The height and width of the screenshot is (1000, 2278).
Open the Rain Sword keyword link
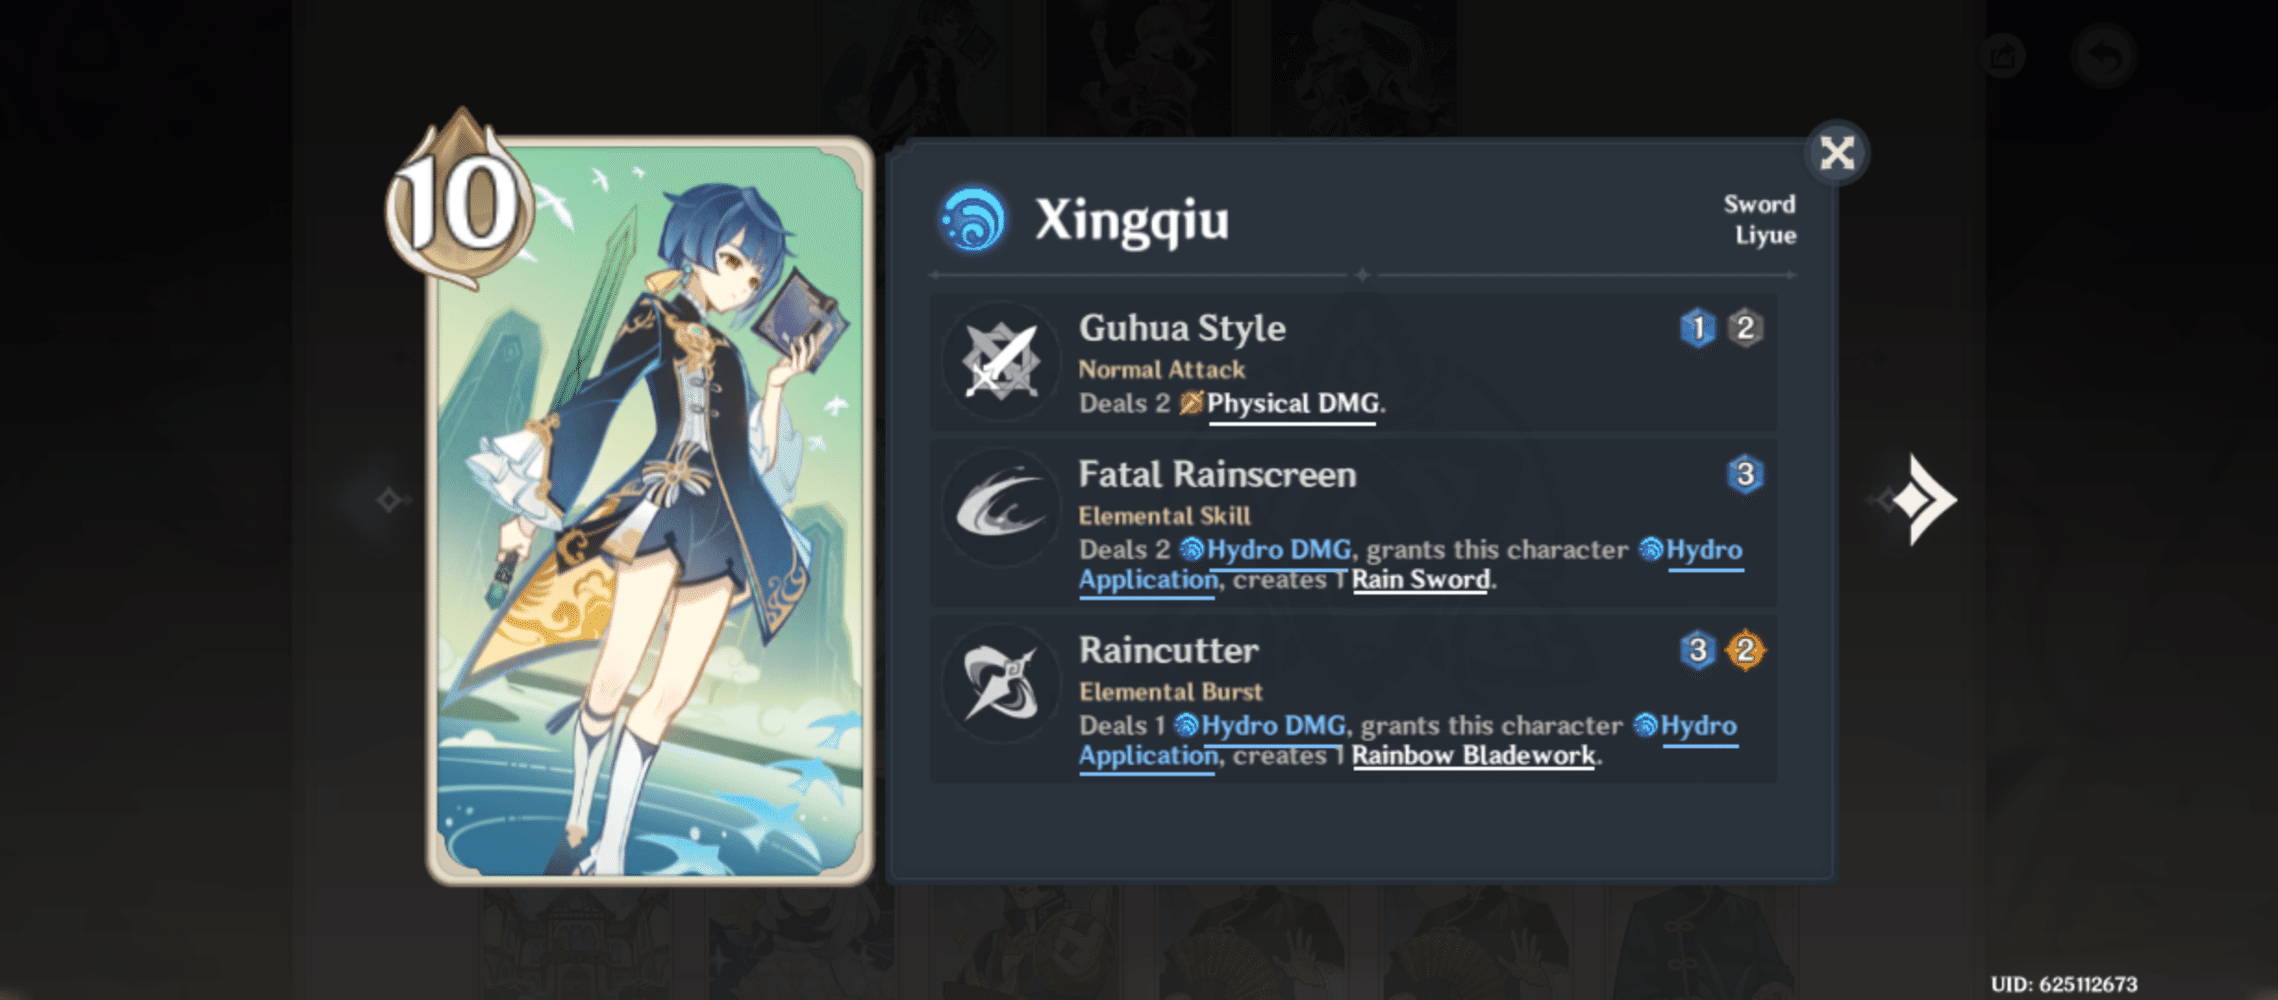1421,580
